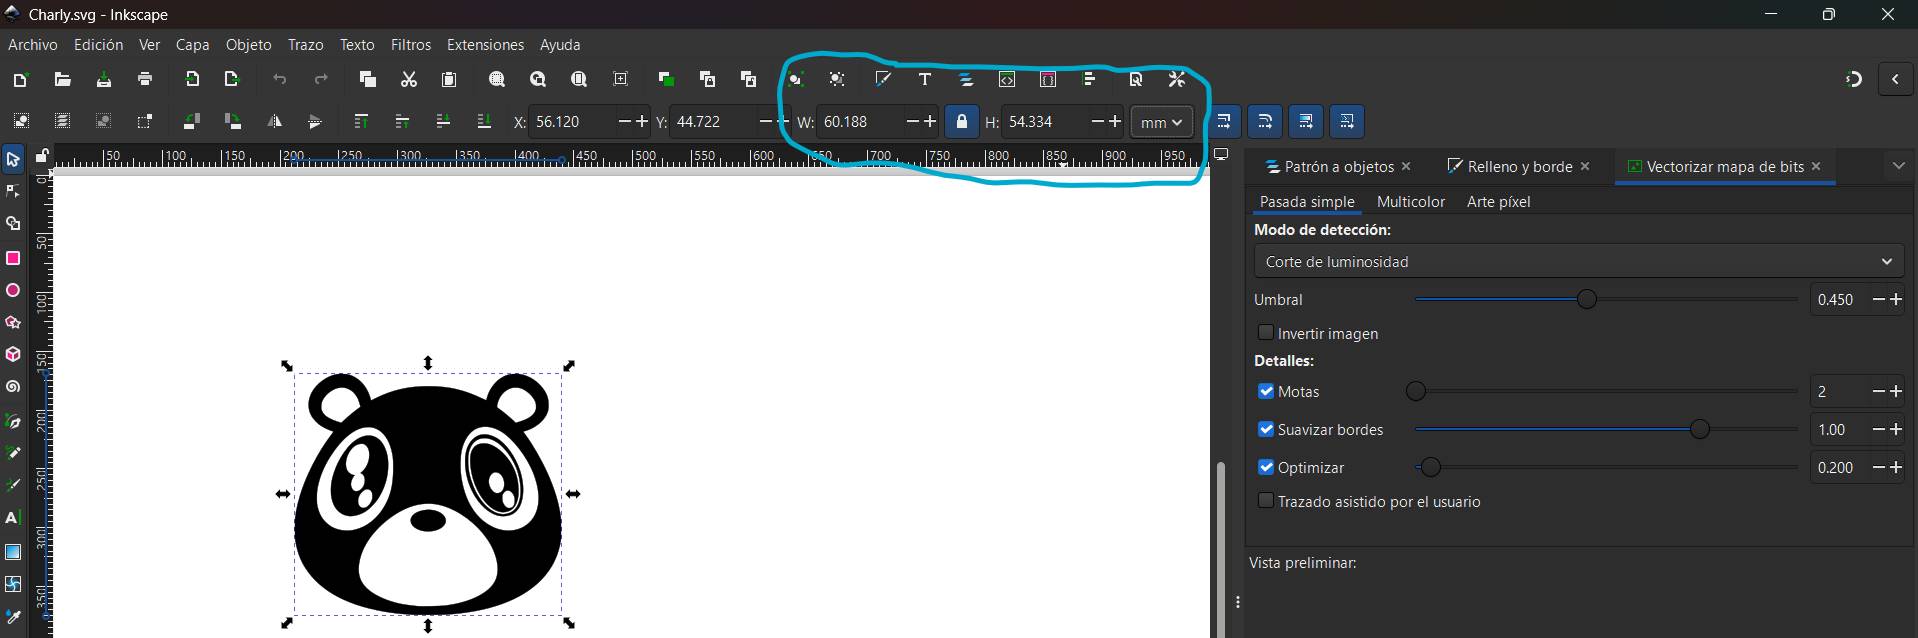Viewport: 1918px width, 638px height.
Task: Click the X position field
Action: pyautogui.click(x=570, y=122)
